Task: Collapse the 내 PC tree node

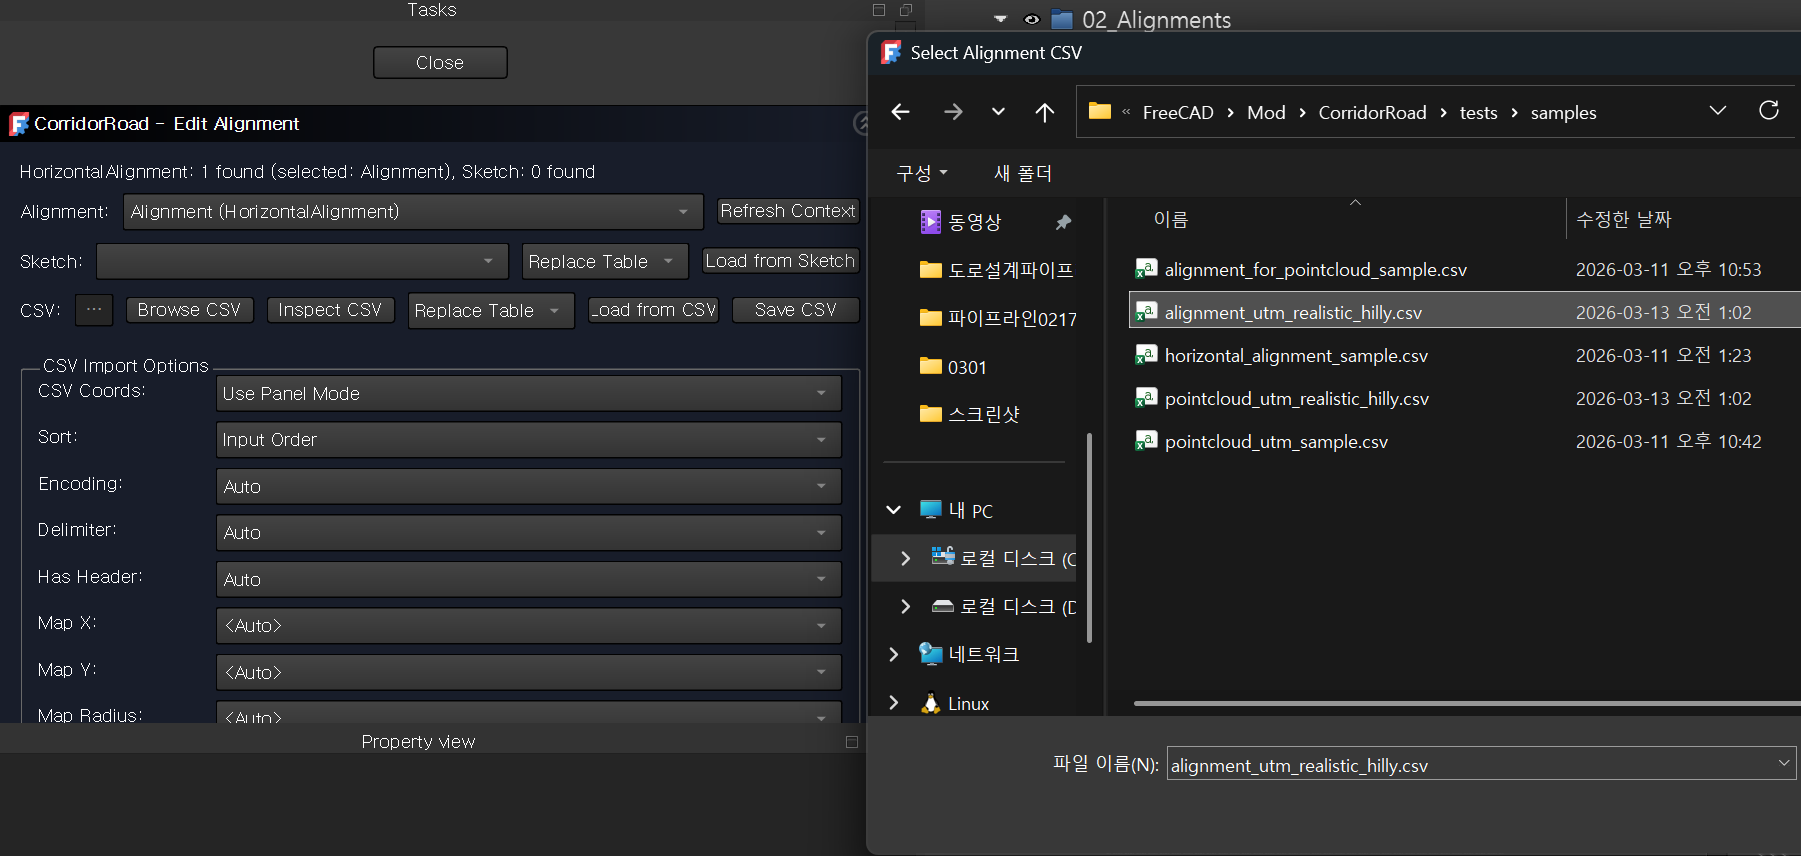Action: click(893, 510)
